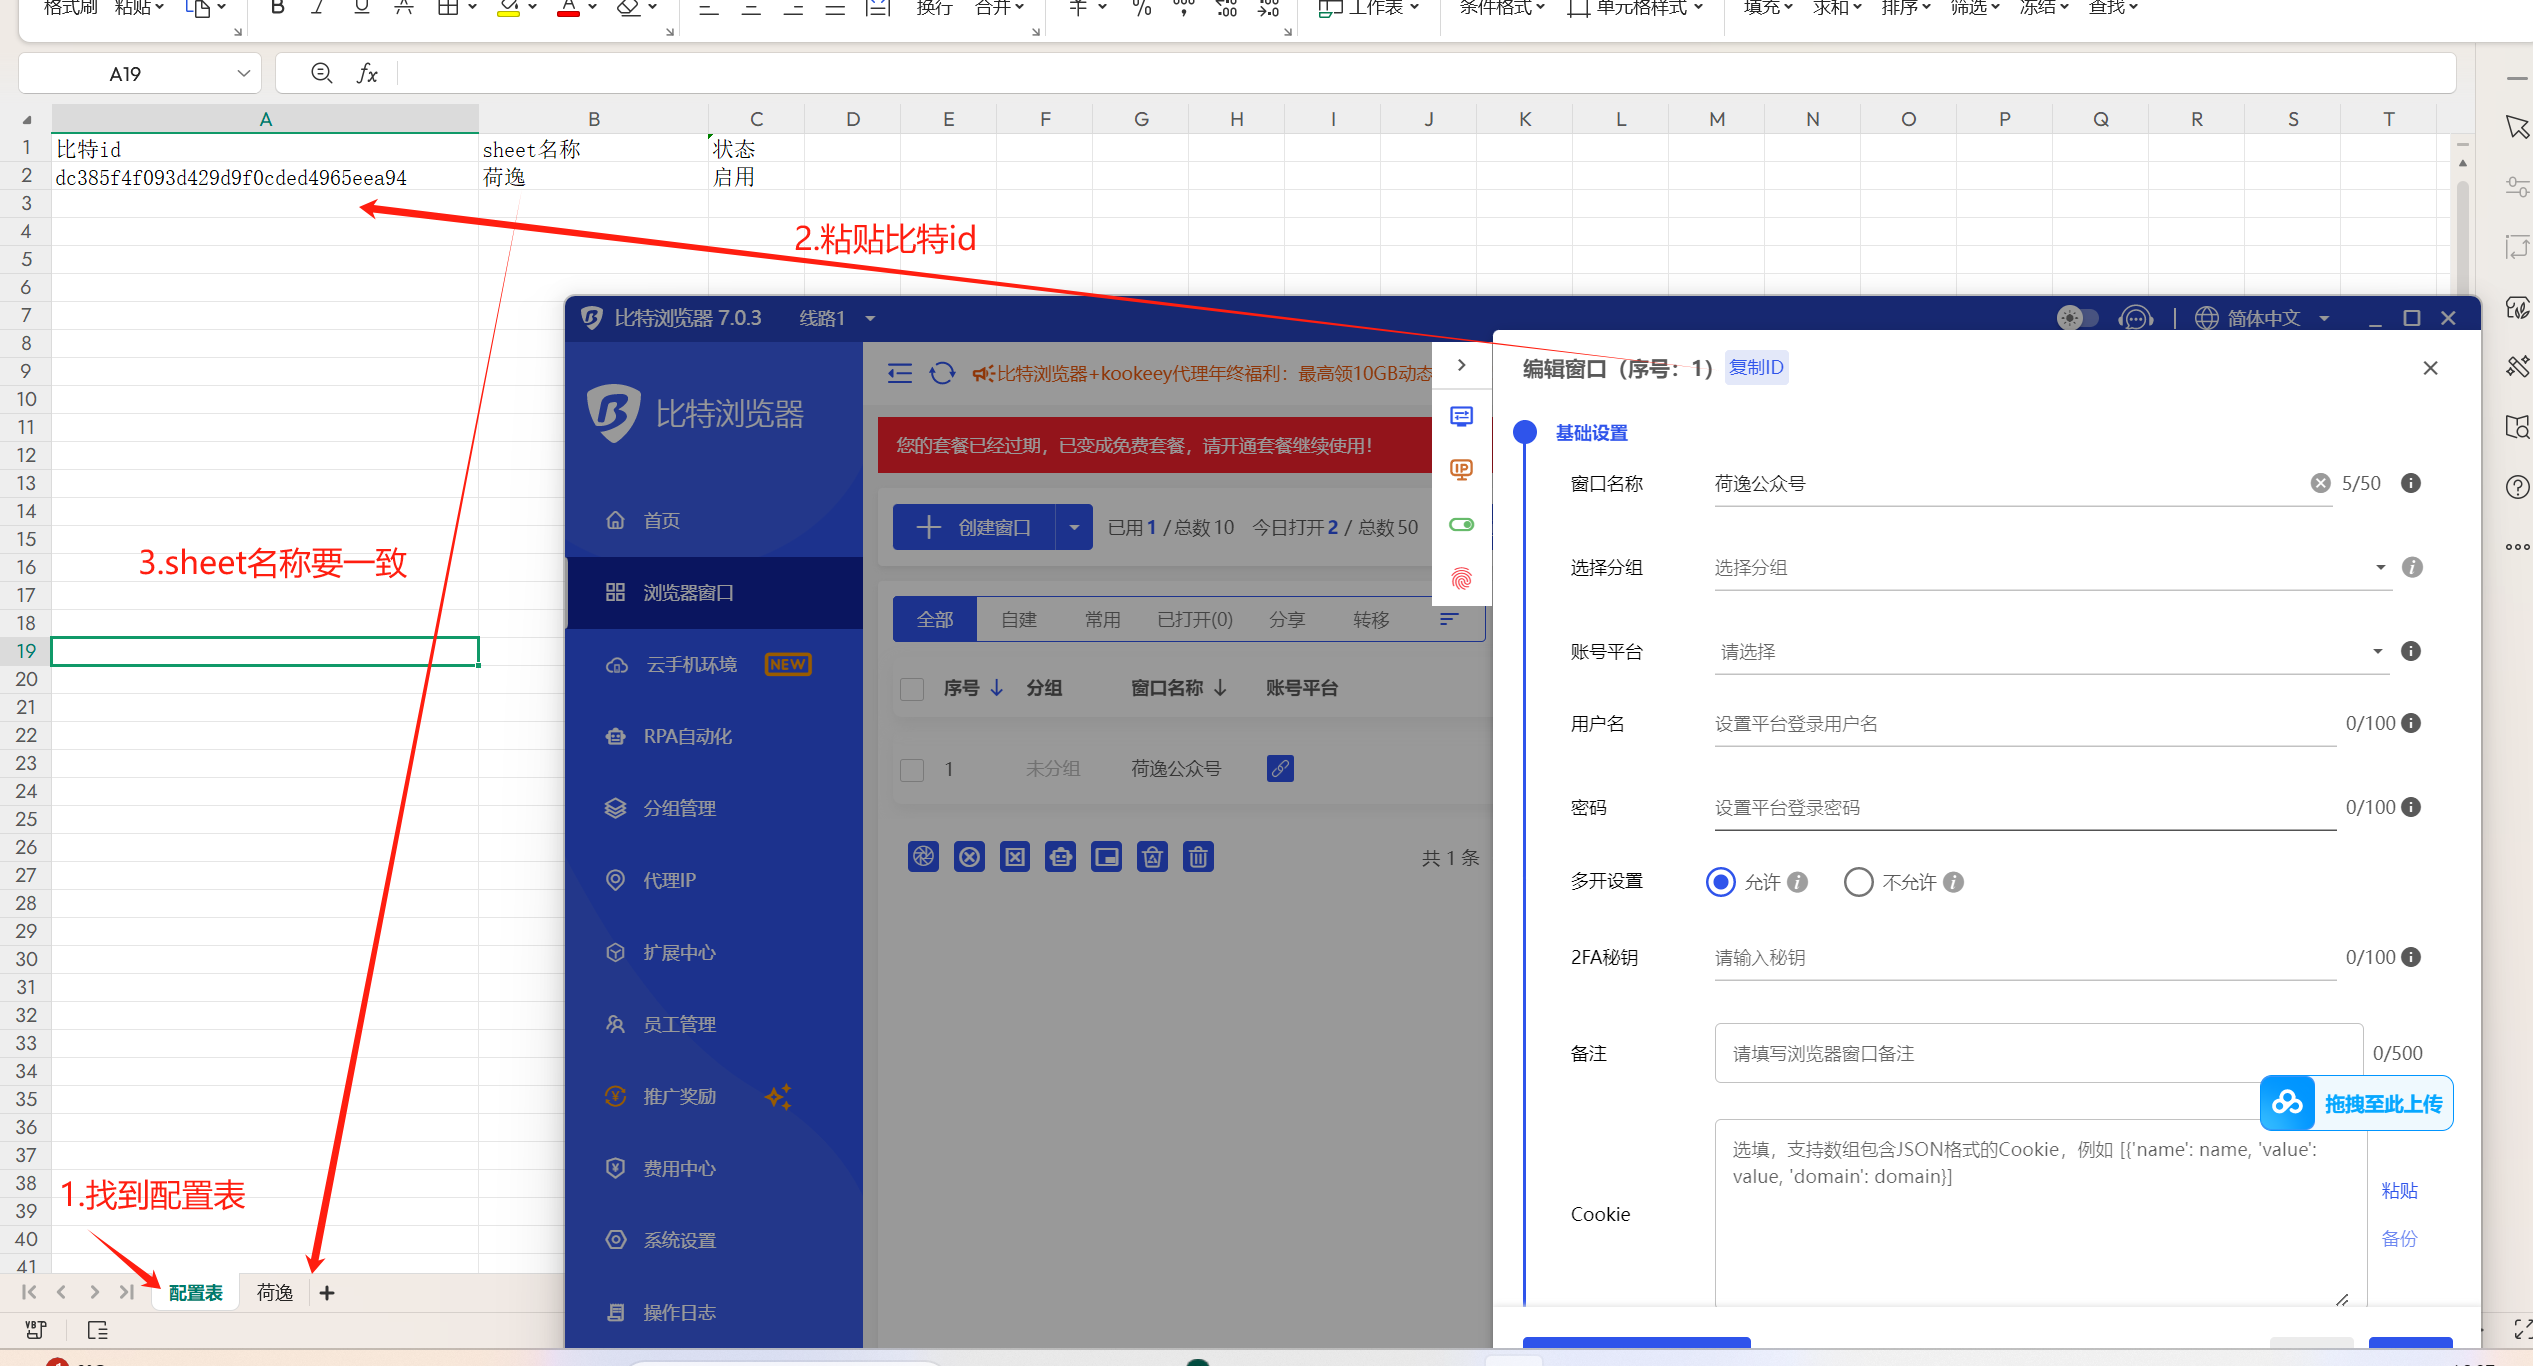Open the 选择分组 dropdown
This screenshot has height=1366, width=2533.
click(2050, 567)
